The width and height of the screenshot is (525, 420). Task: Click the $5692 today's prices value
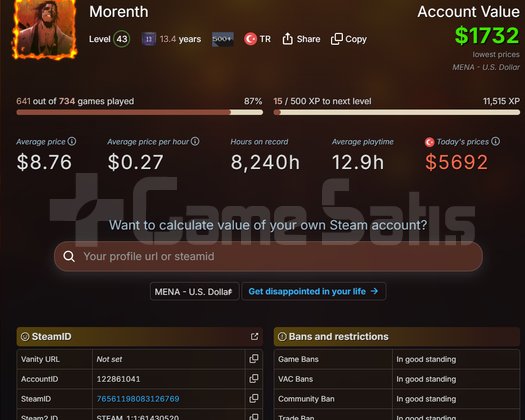point(457,162)
